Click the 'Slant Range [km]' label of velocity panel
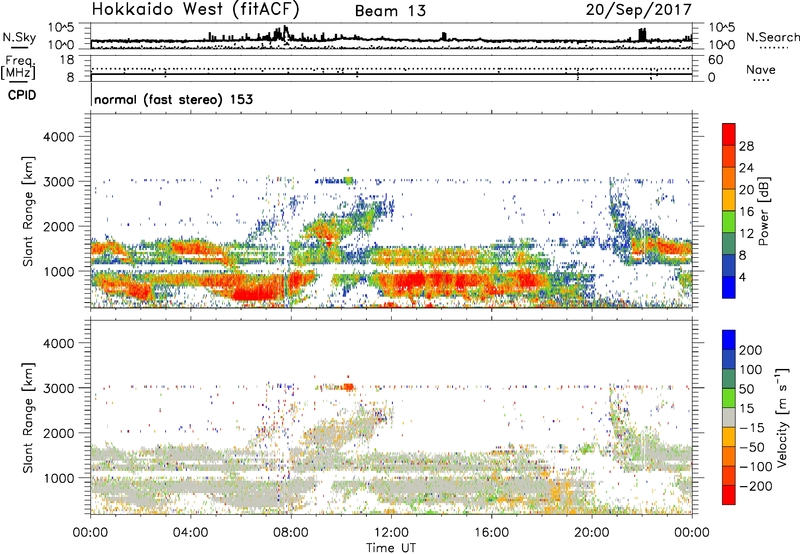This screenshot has width=800, height=554. (28, 418)
